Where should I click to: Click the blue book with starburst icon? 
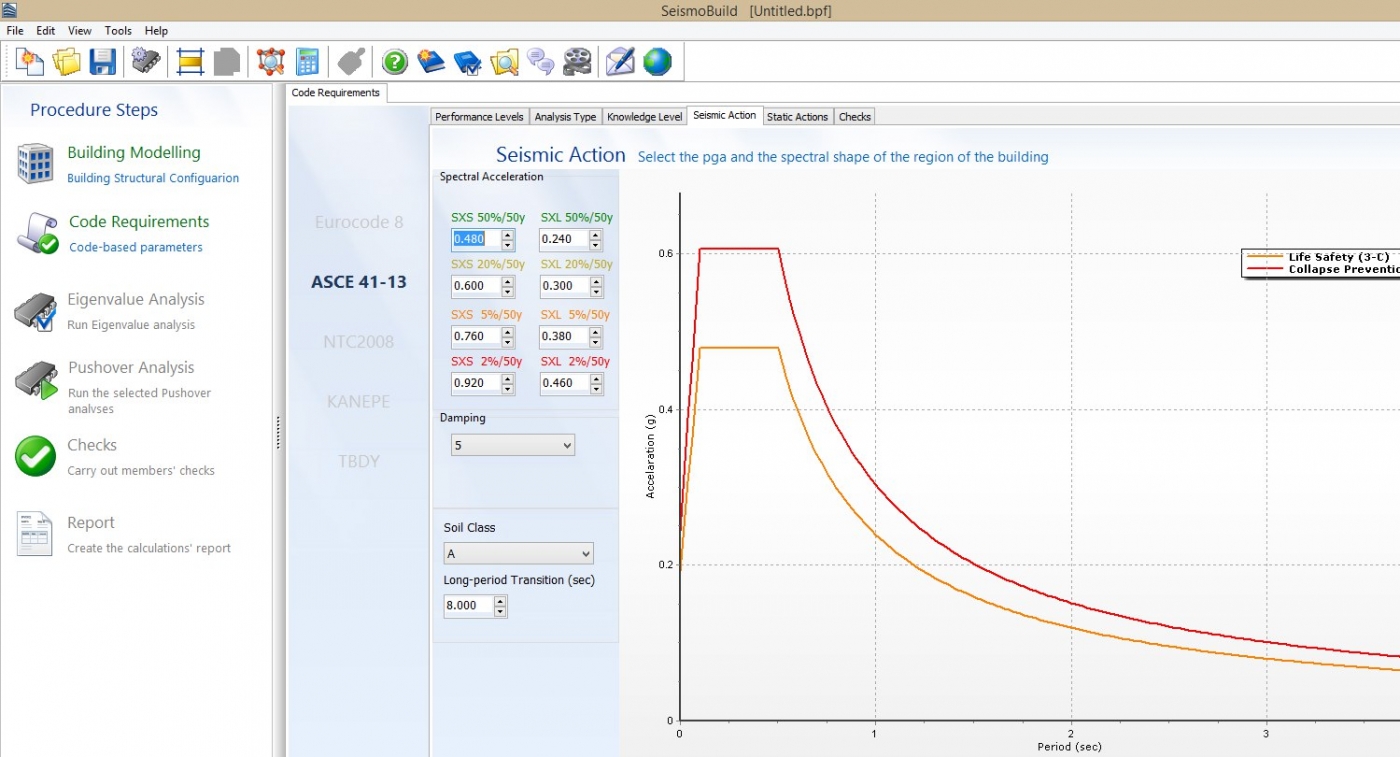[x=431, y=62]
